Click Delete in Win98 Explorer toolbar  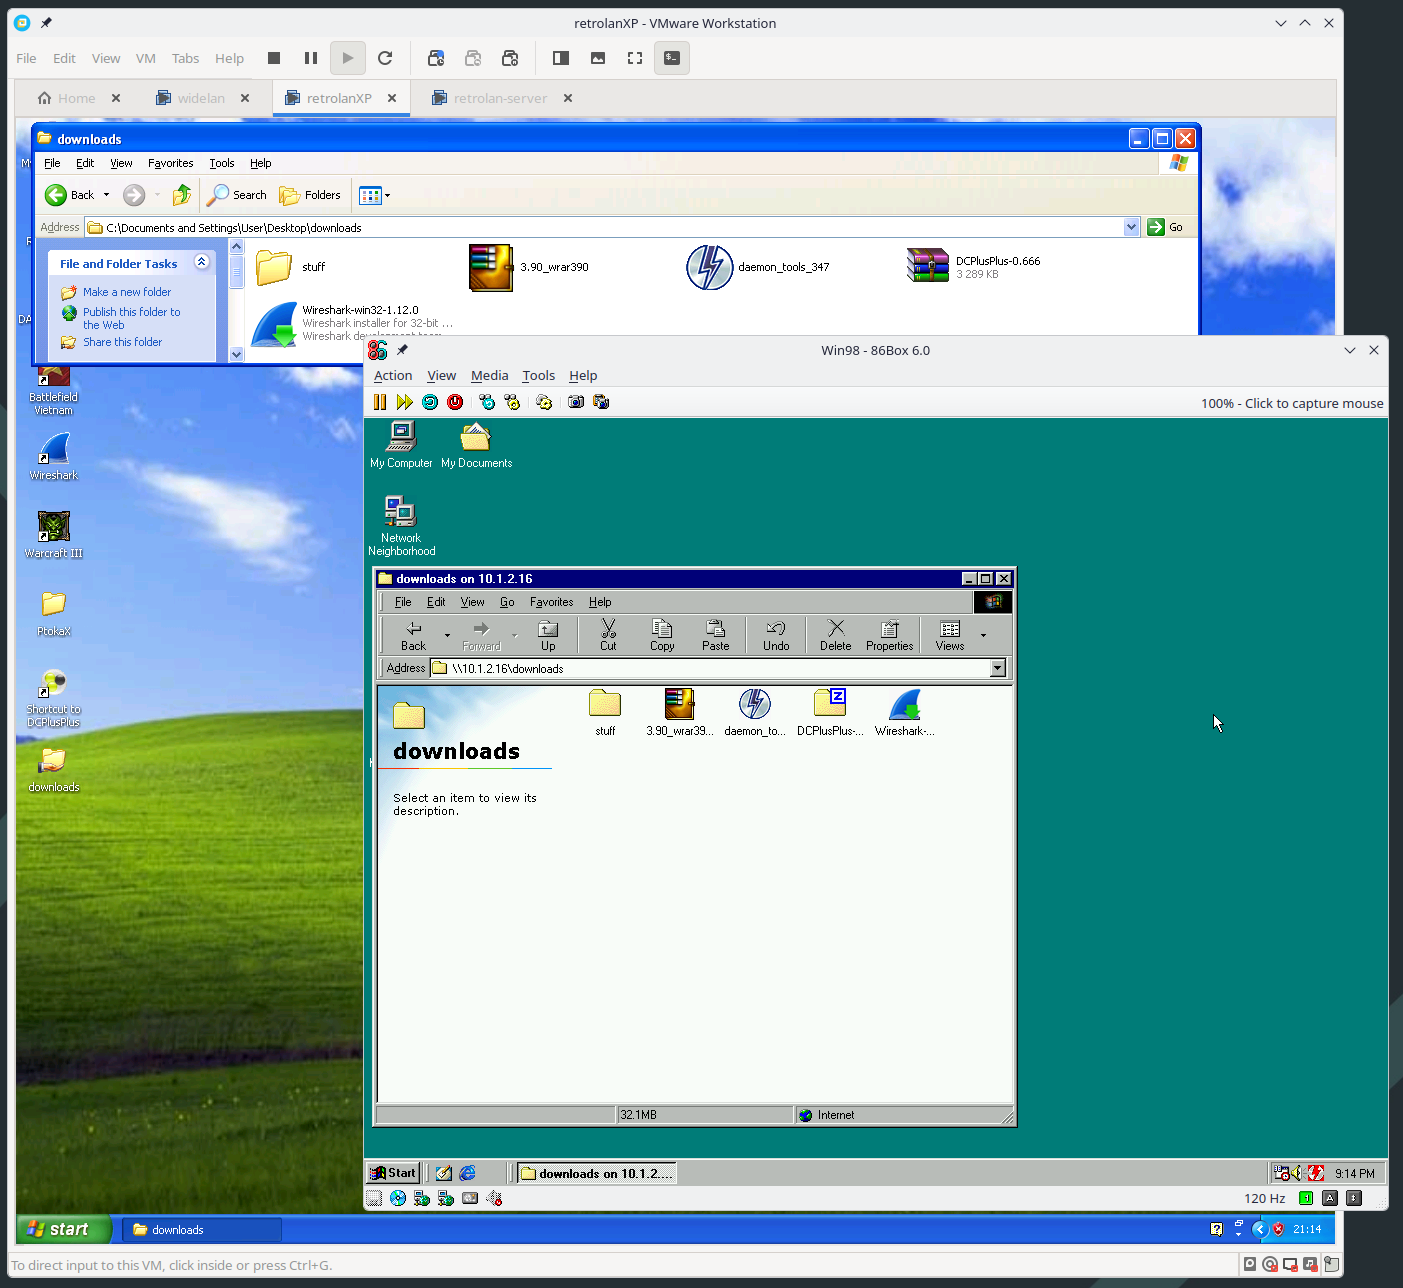pyautogui.click(x=836, y=635)
